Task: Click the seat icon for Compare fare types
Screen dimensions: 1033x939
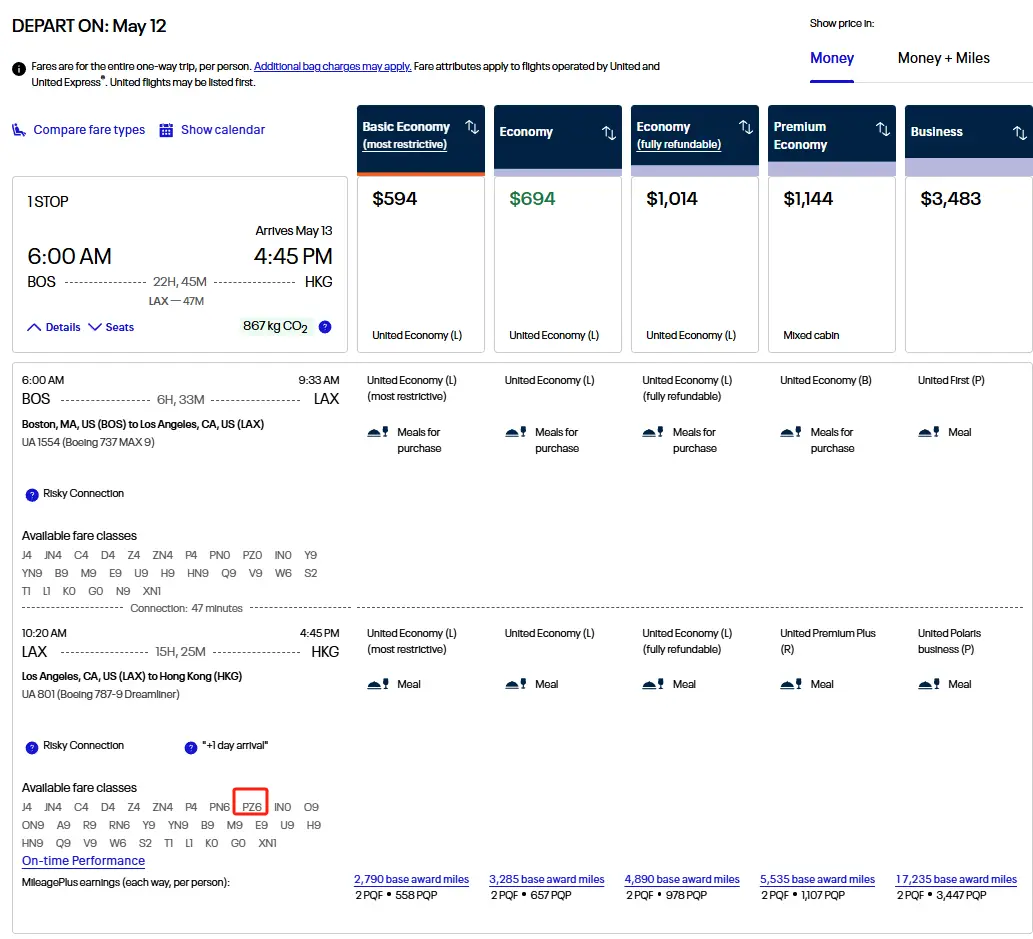Action: [x=19, y=130]
